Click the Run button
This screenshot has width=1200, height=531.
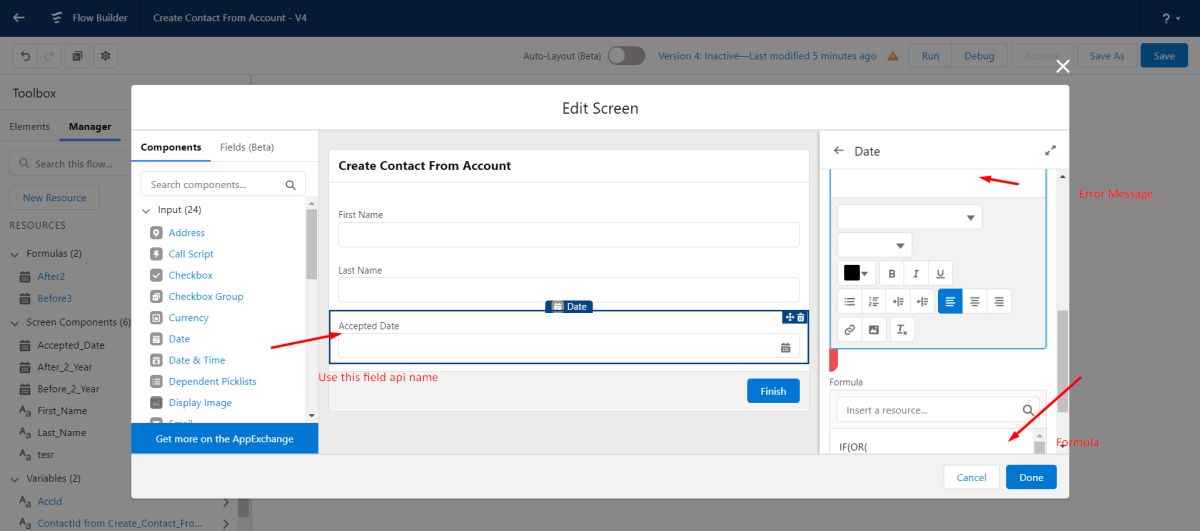[930, 56]
